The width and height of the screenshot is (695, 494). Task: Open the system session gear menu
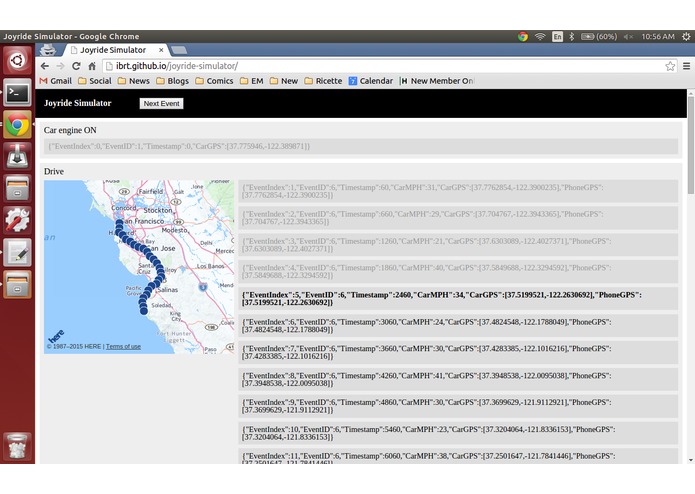686,36
